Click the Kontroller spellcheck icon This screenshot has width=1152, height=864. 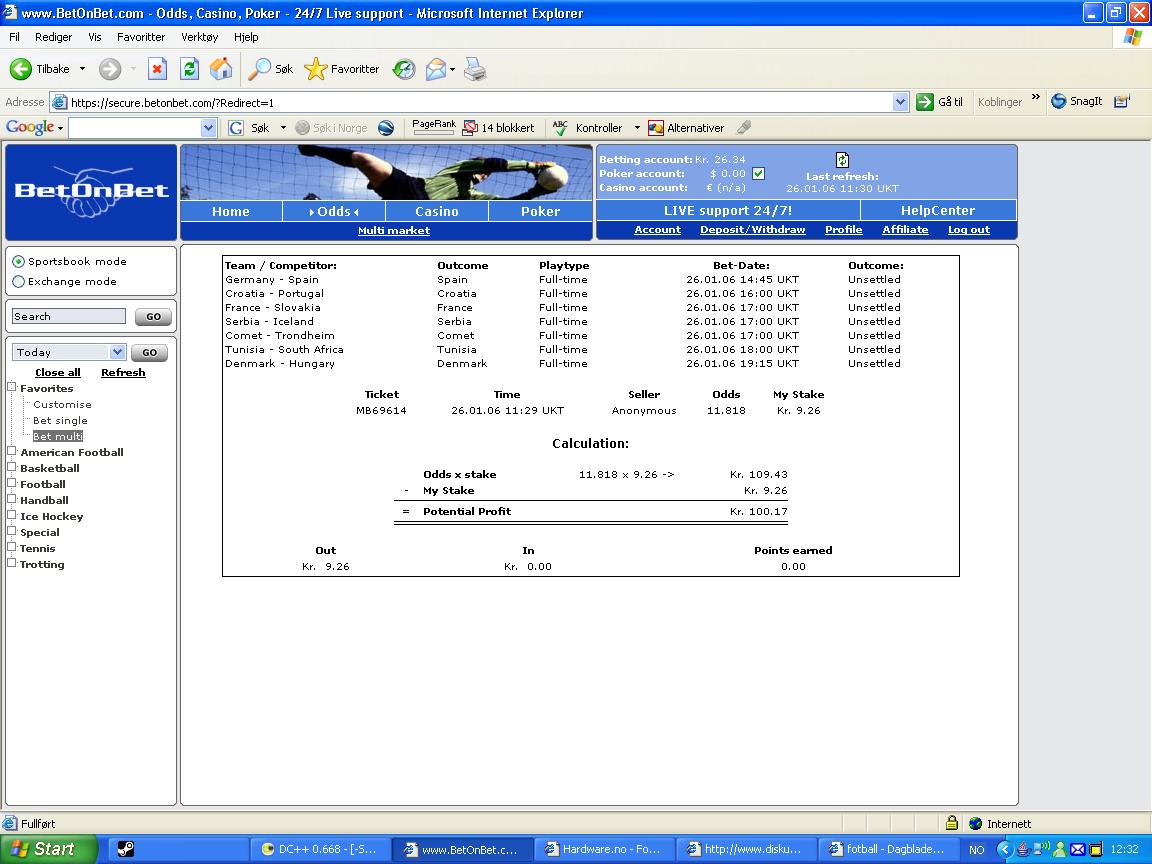coord(560,128)
